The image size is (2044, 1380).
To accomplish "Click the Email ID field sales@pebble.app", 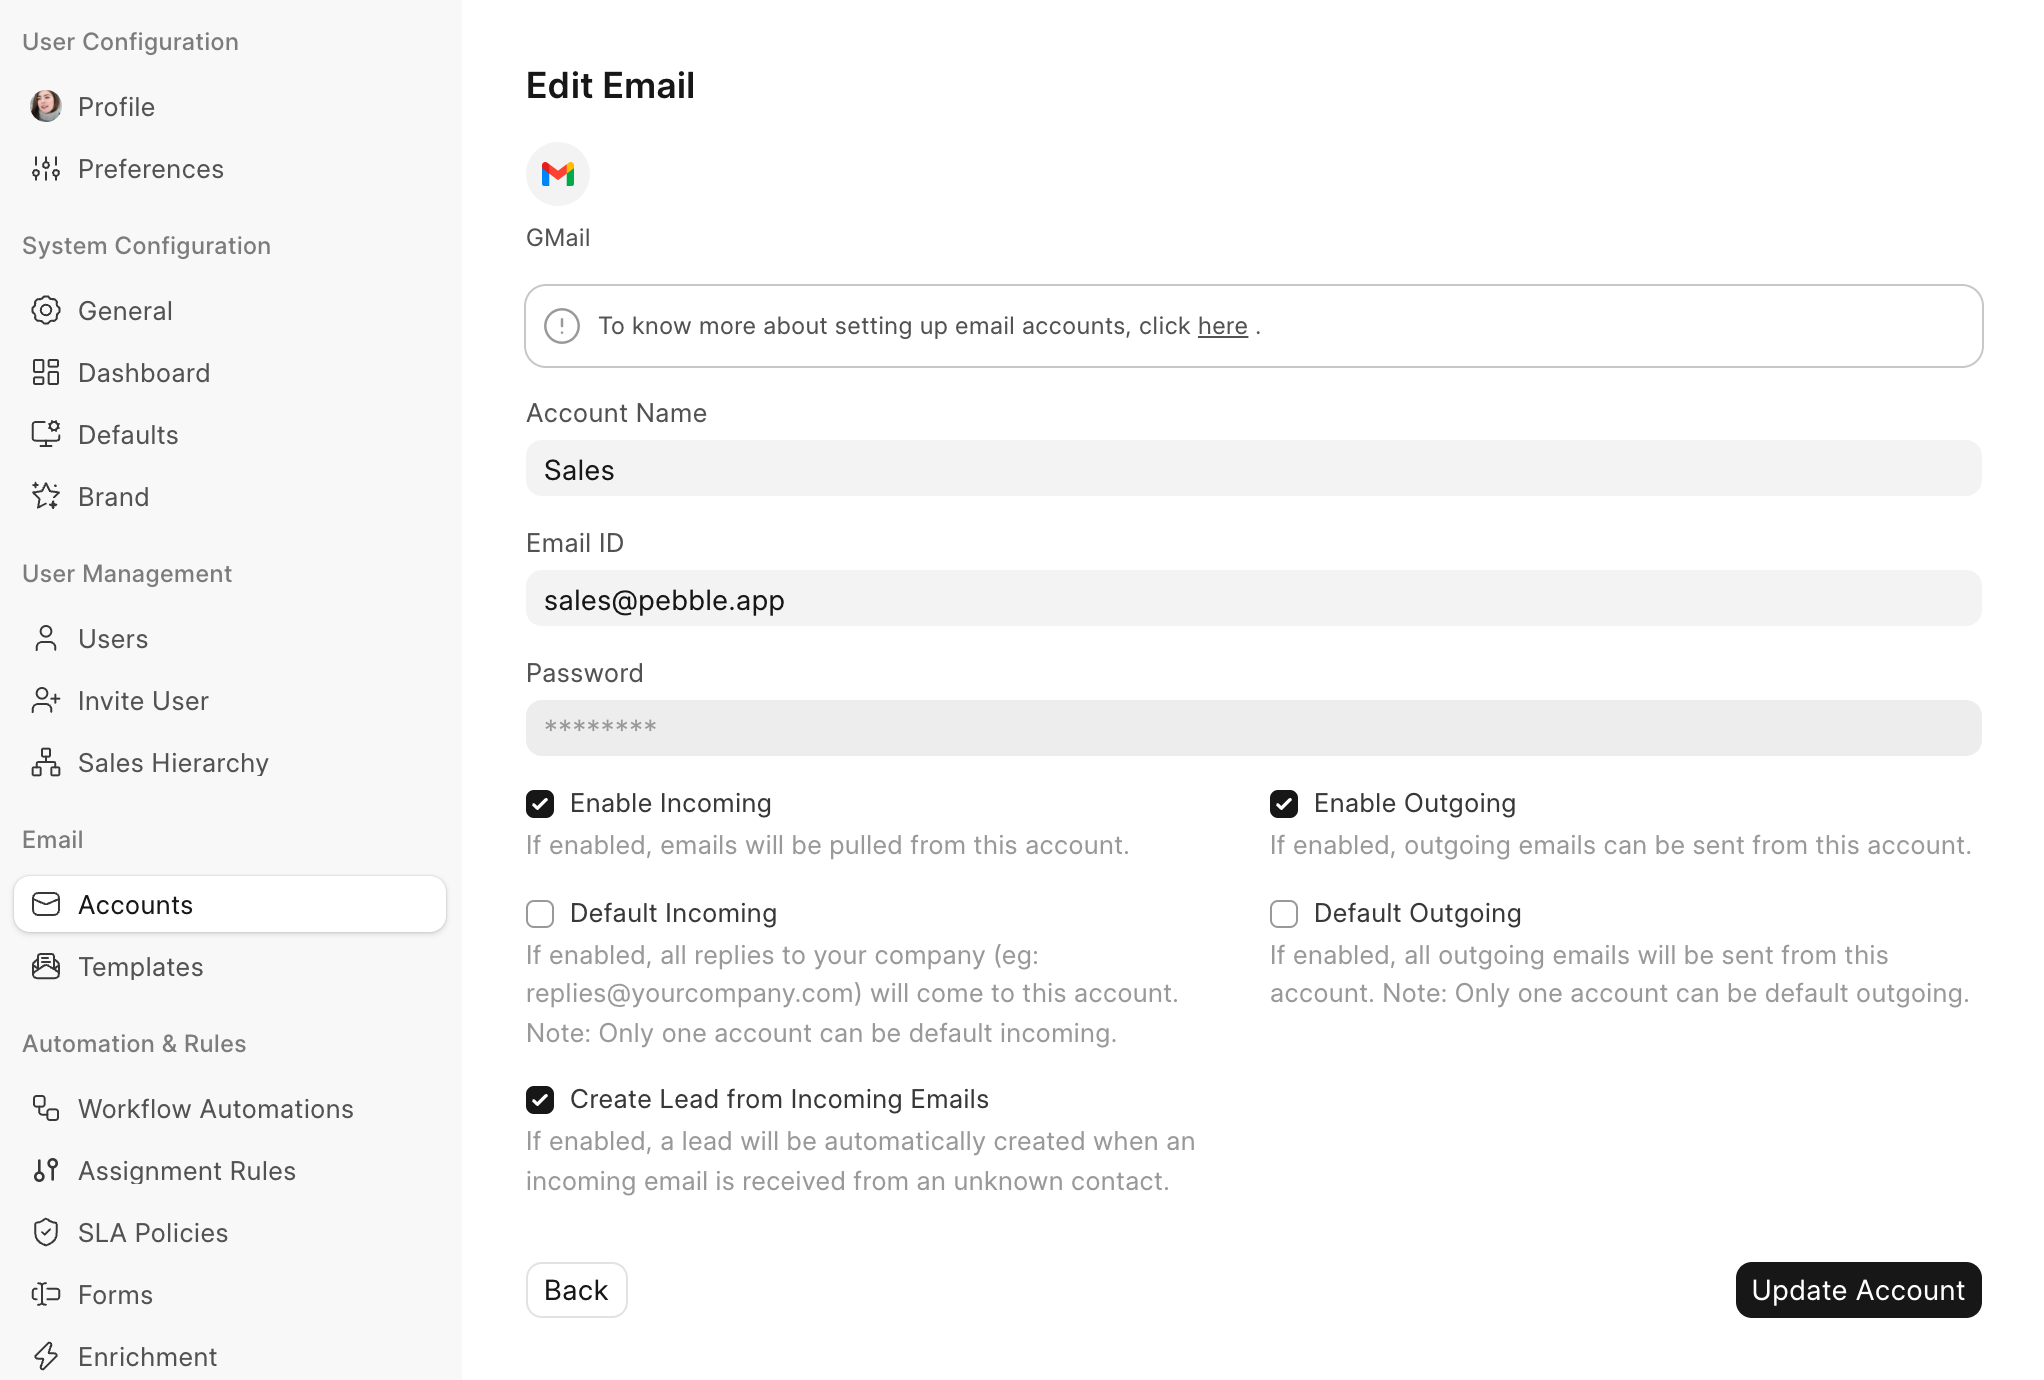I will [x=1253, y=598].
